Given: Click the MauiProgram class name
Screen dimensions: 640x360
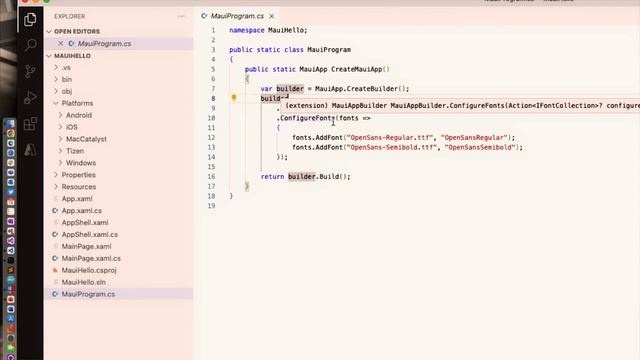Looking at the screenshot, I should point(329,50).
